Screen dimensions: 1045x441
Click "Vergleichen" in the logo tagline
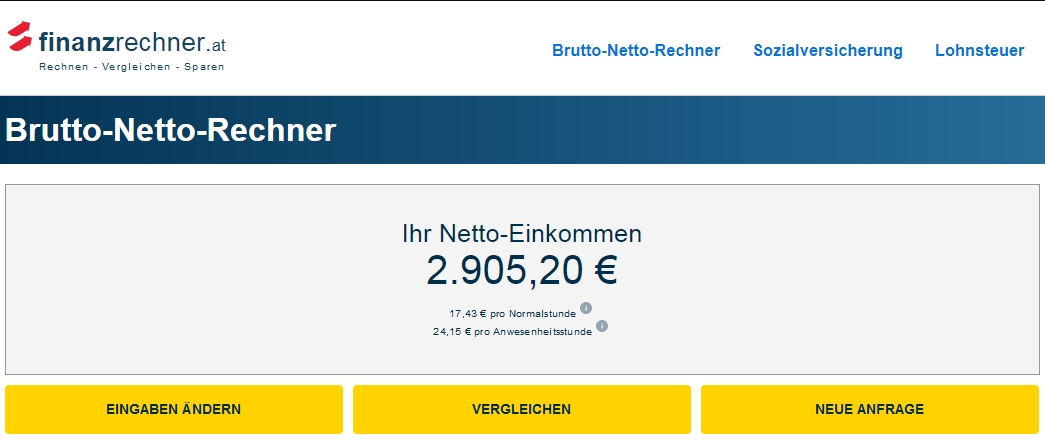pos(136,67)
